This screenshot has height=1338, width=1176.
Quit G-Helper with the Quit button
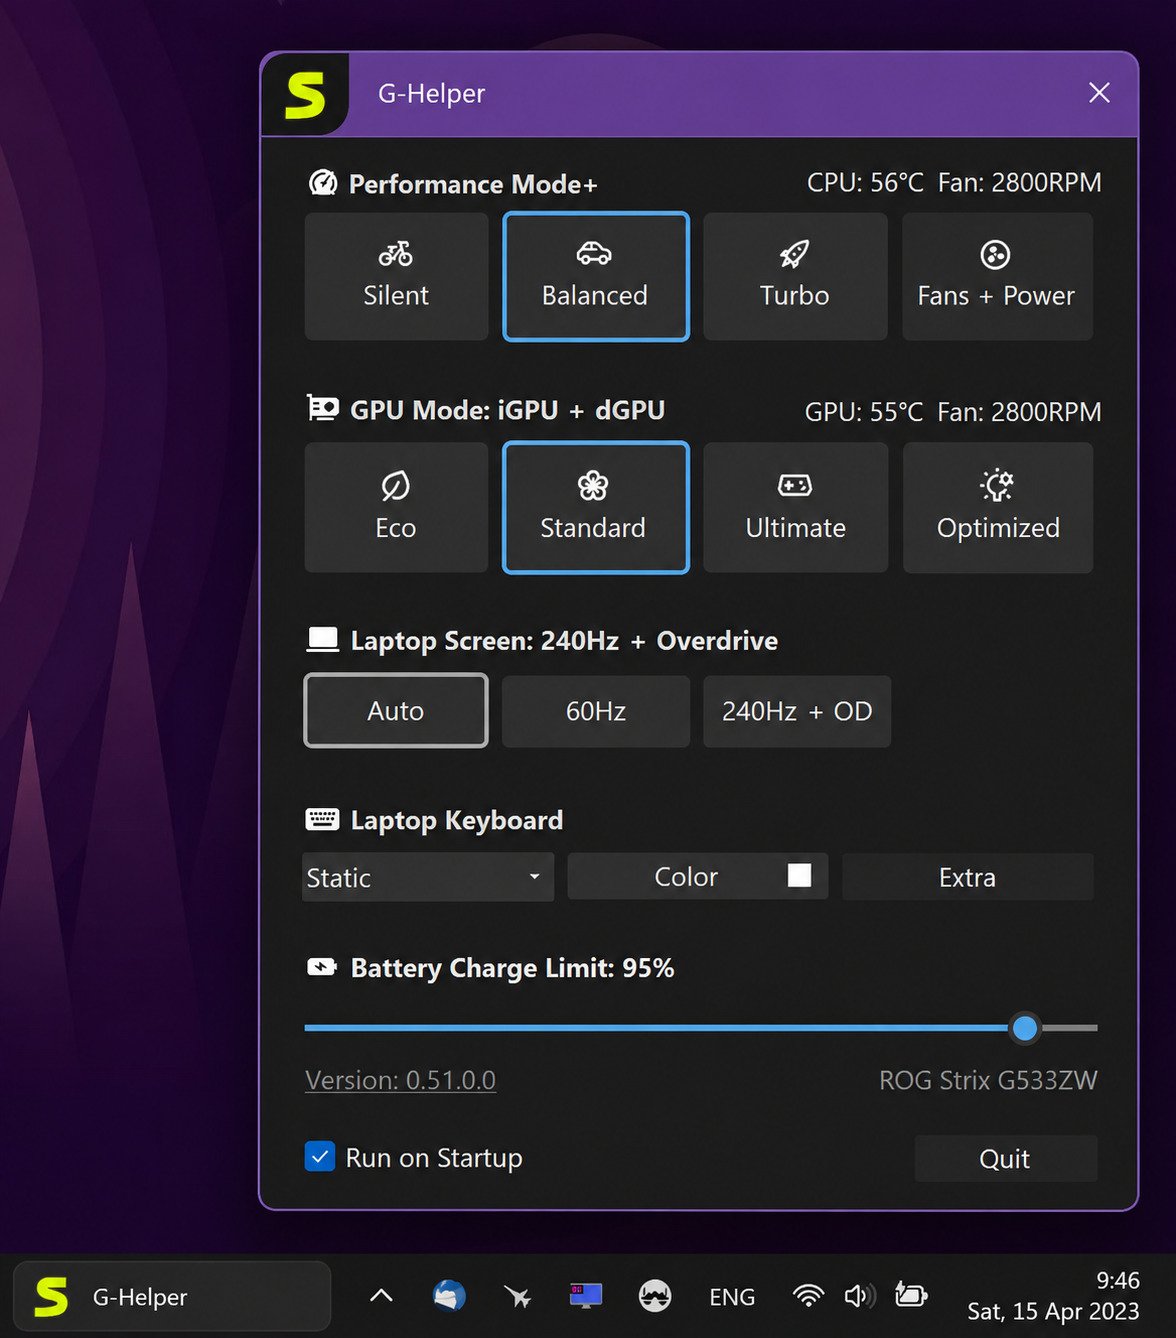click(1005, 1158)
